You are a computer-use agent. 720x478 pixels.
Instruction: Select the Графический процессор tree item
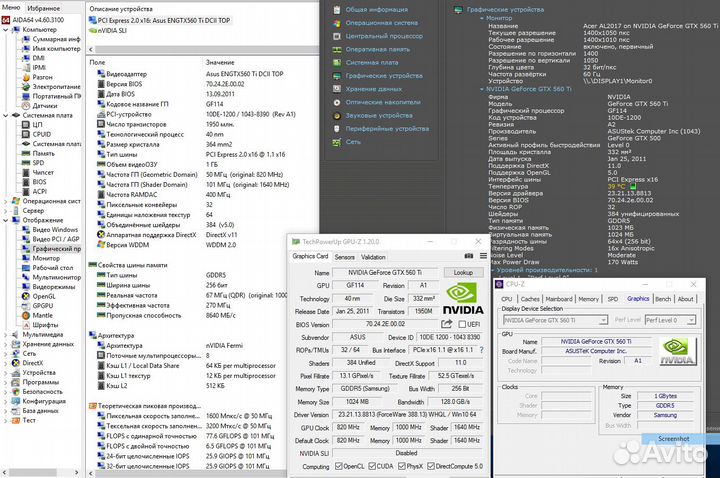coord(52,249)
